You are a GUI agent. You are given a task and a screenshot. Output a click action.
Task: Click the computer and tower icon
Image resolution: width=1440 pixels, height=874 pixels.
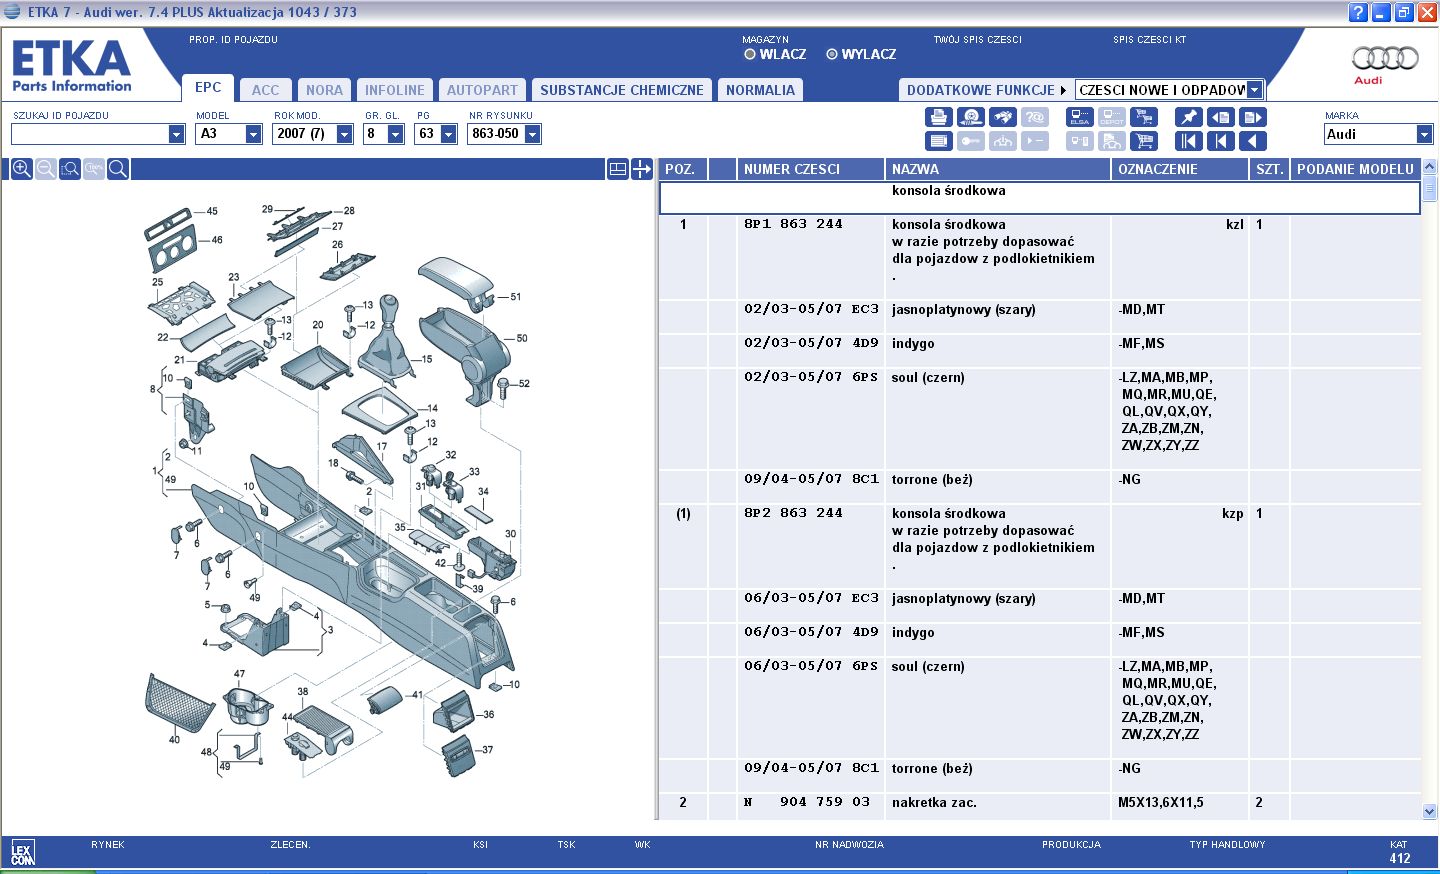(x=1079, y=141)
